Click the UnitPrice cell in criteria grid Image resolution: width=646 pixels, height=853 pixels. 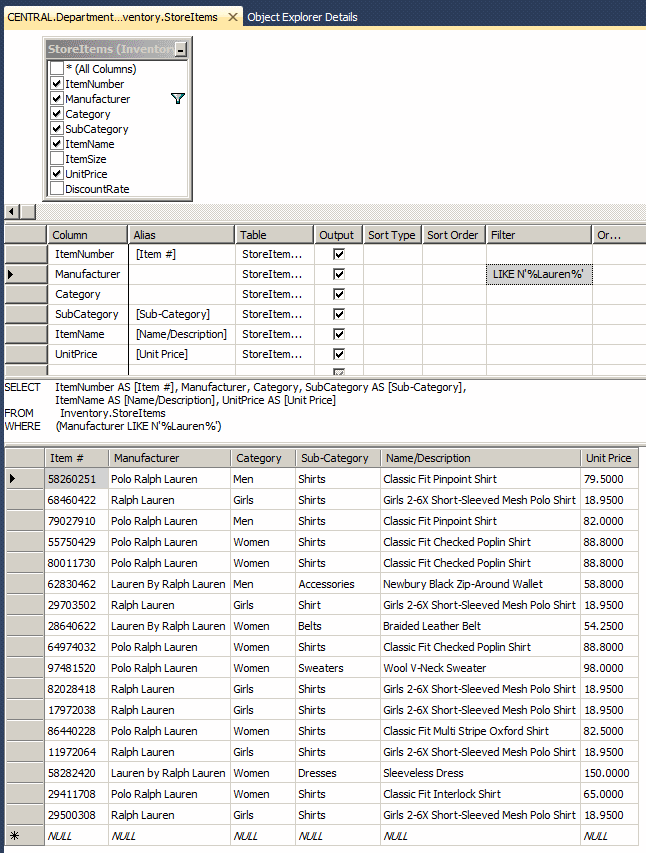pos(87,354)
